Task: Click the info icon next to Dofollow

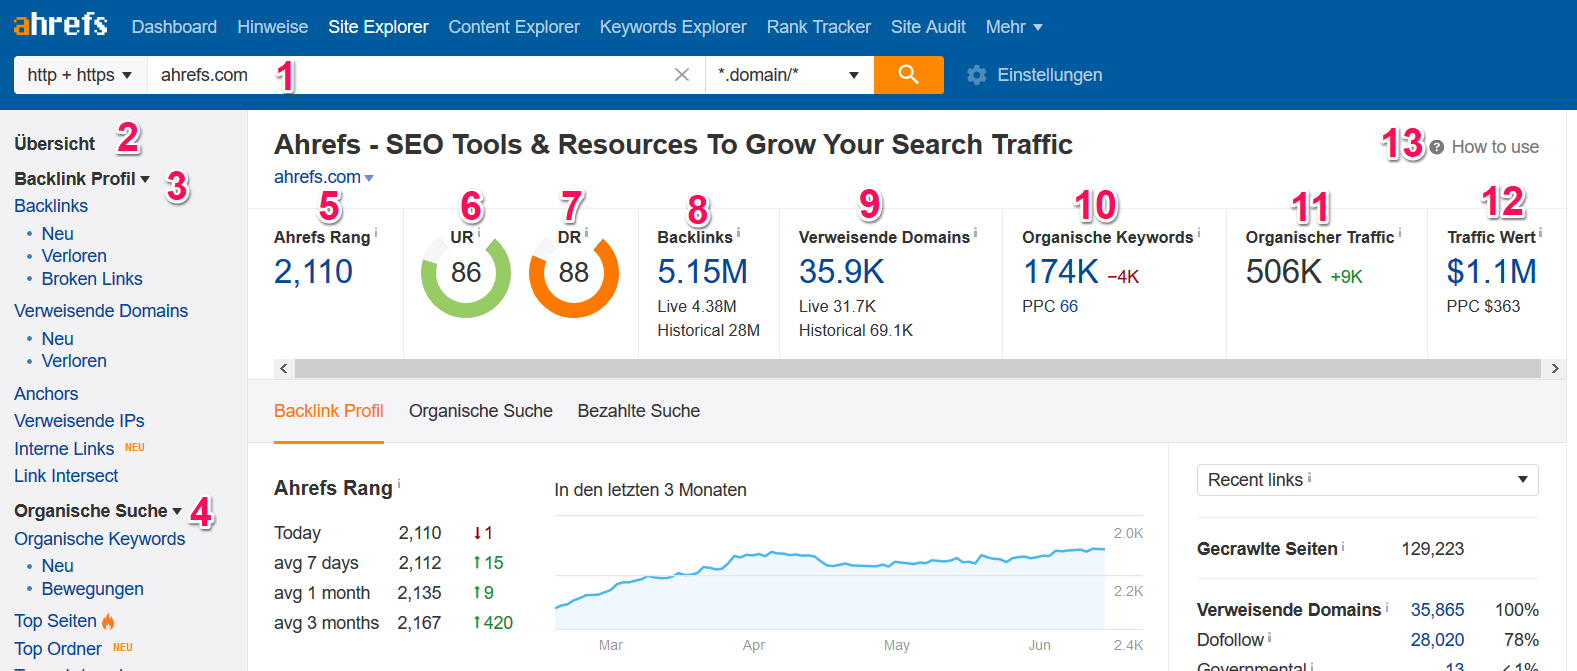Action: tap(1269, 637)
